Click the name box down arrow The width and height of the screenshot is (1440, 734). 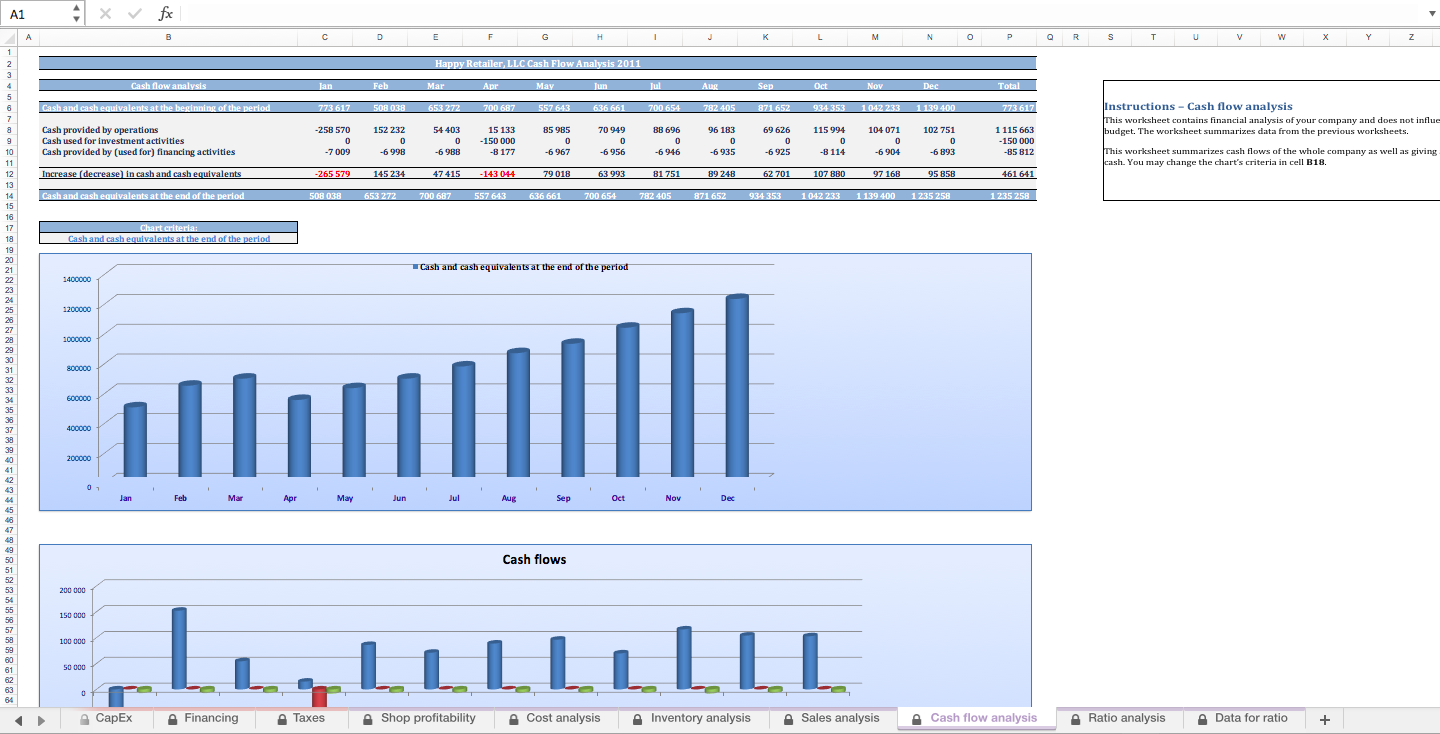tap(74, 18)
